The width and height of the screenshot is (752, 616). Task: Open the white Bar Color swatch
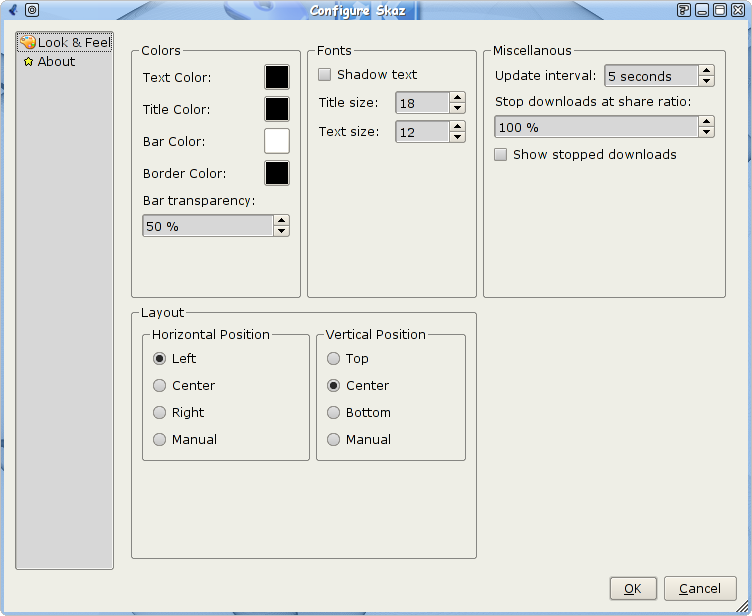click(x=277, y=141)
